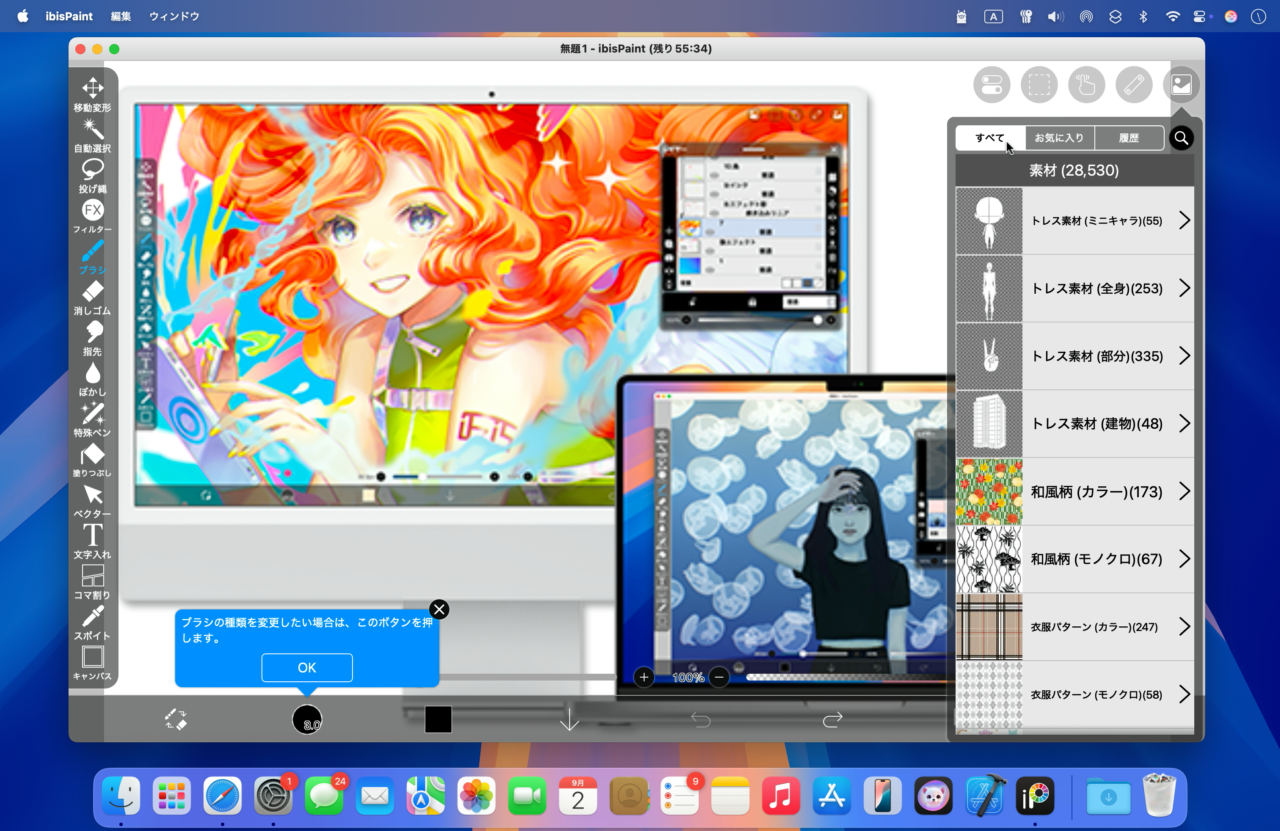
Task: Select the 自動選択 auto-select tool
Action: click(x=91, y=137)
